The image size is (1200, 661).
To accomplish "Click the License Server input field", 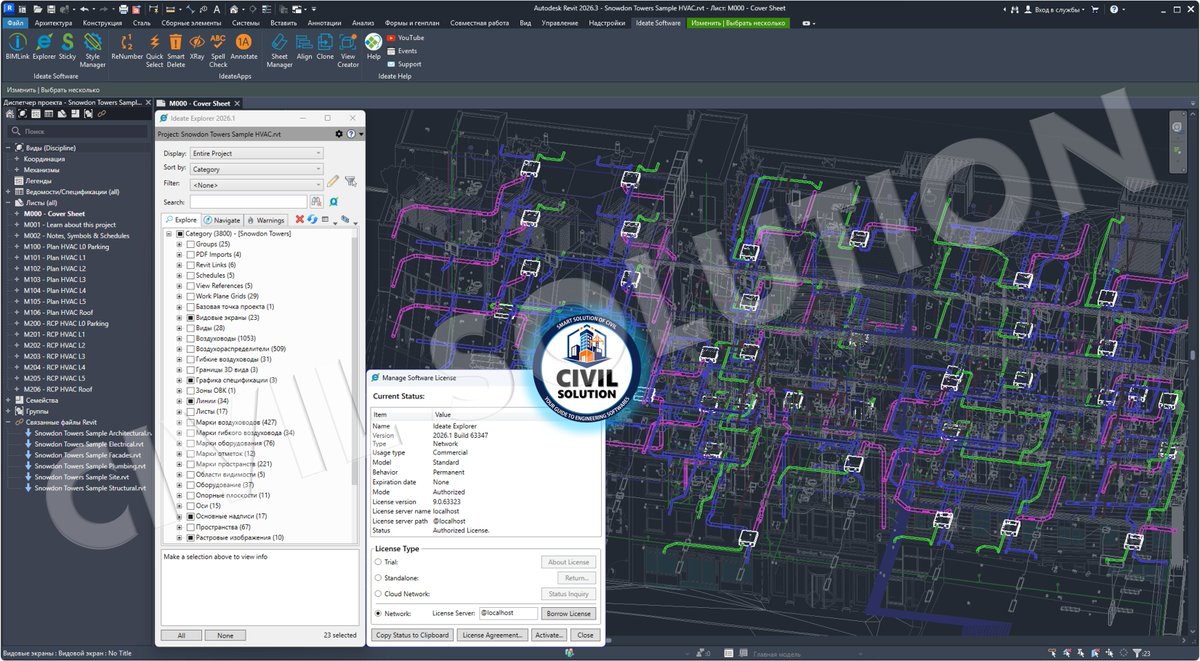I will pos(508,613).
